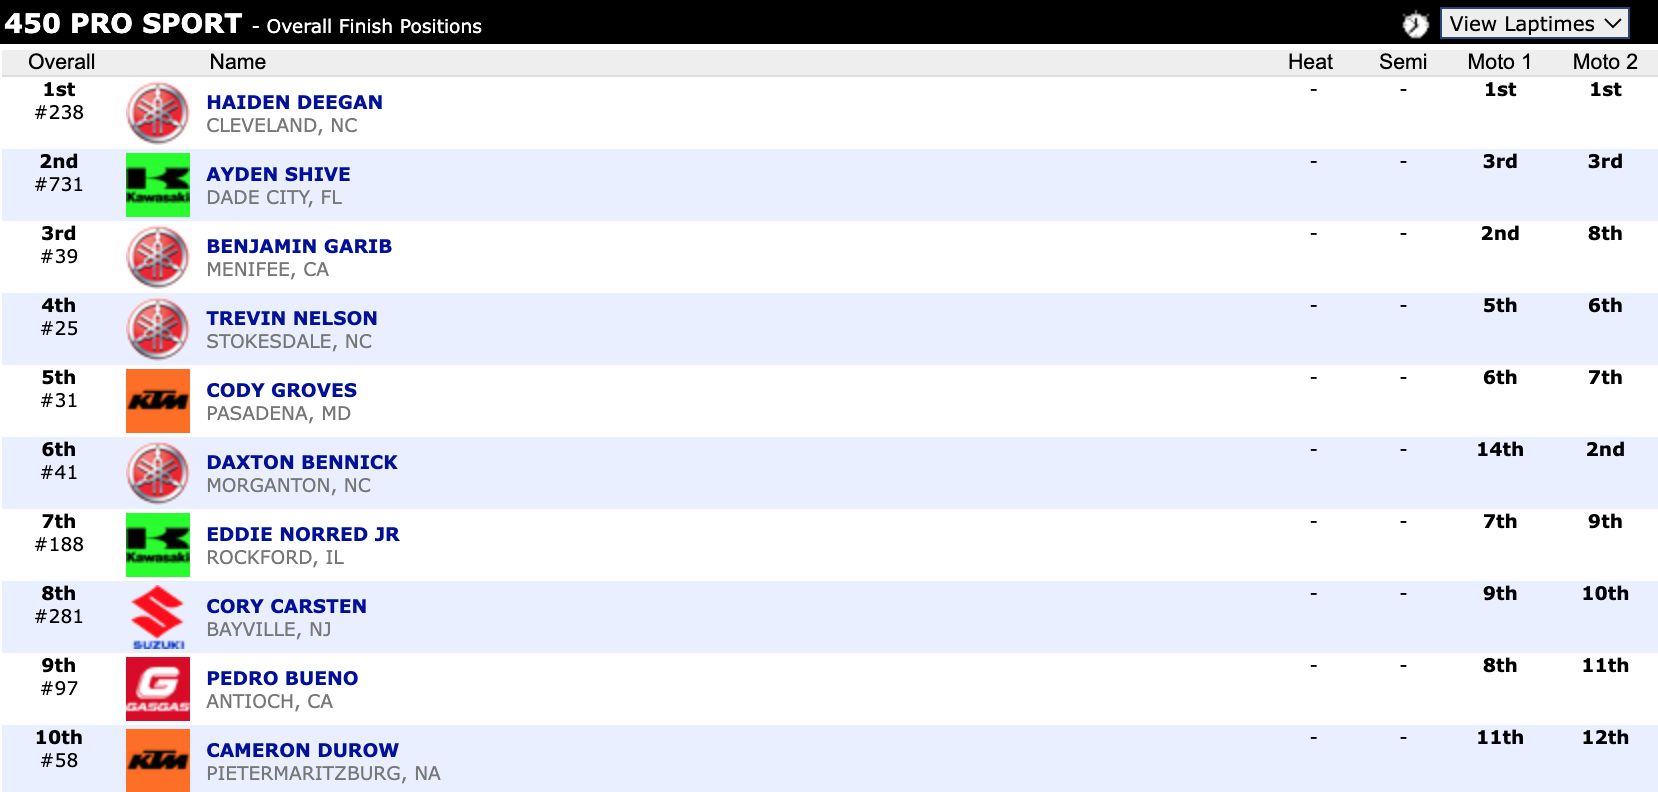Open Haiden Deegan rider link

point(294,102)
